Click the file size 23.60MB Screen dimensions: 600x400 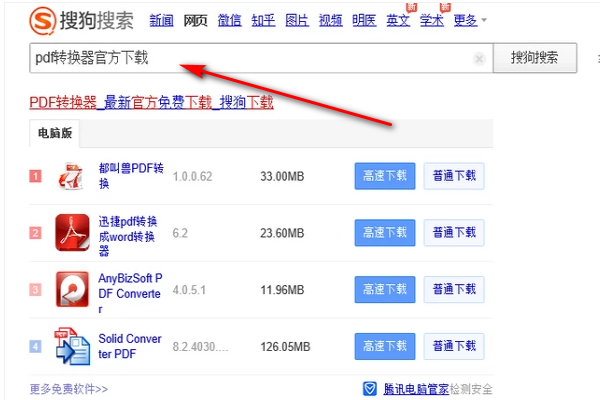pyautogui.click(x=282, y=233)
